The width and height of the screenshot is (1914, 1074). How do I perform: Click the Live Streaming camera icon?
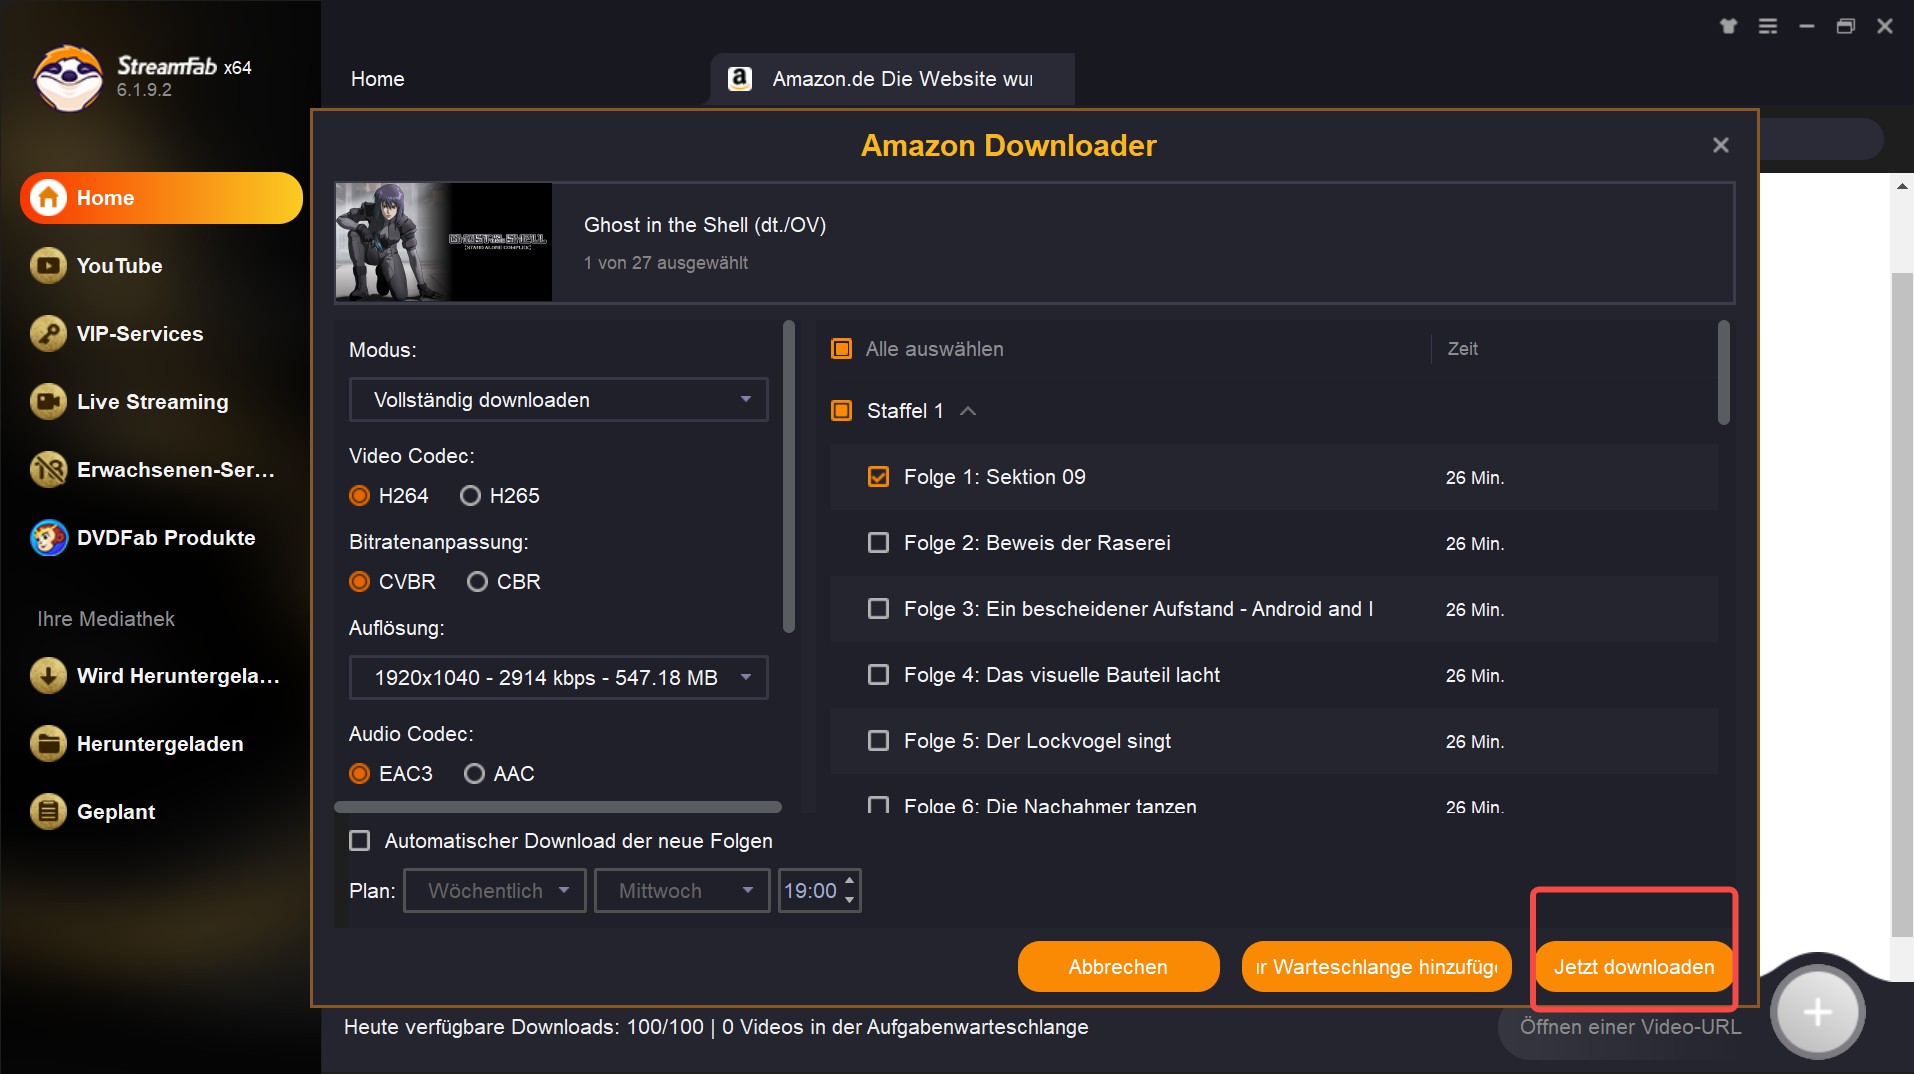pos(48,402)
